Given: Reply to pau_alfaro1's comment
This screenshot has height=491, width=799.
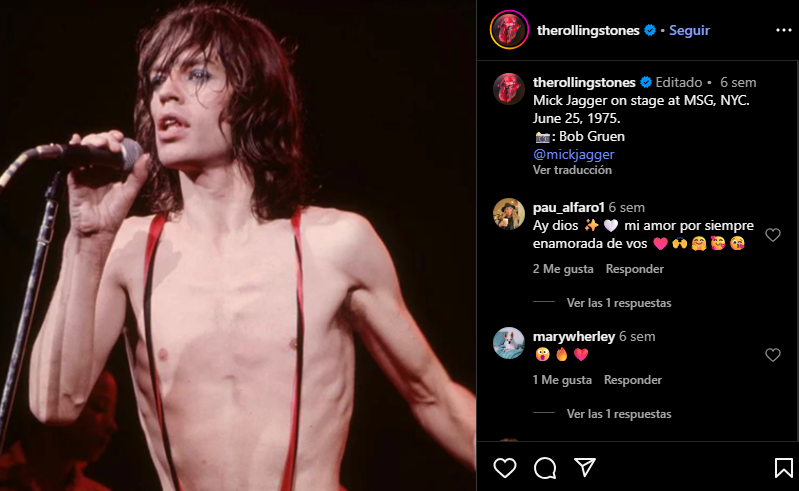Looking at the screenshot, I should click(x=635, y=269).
